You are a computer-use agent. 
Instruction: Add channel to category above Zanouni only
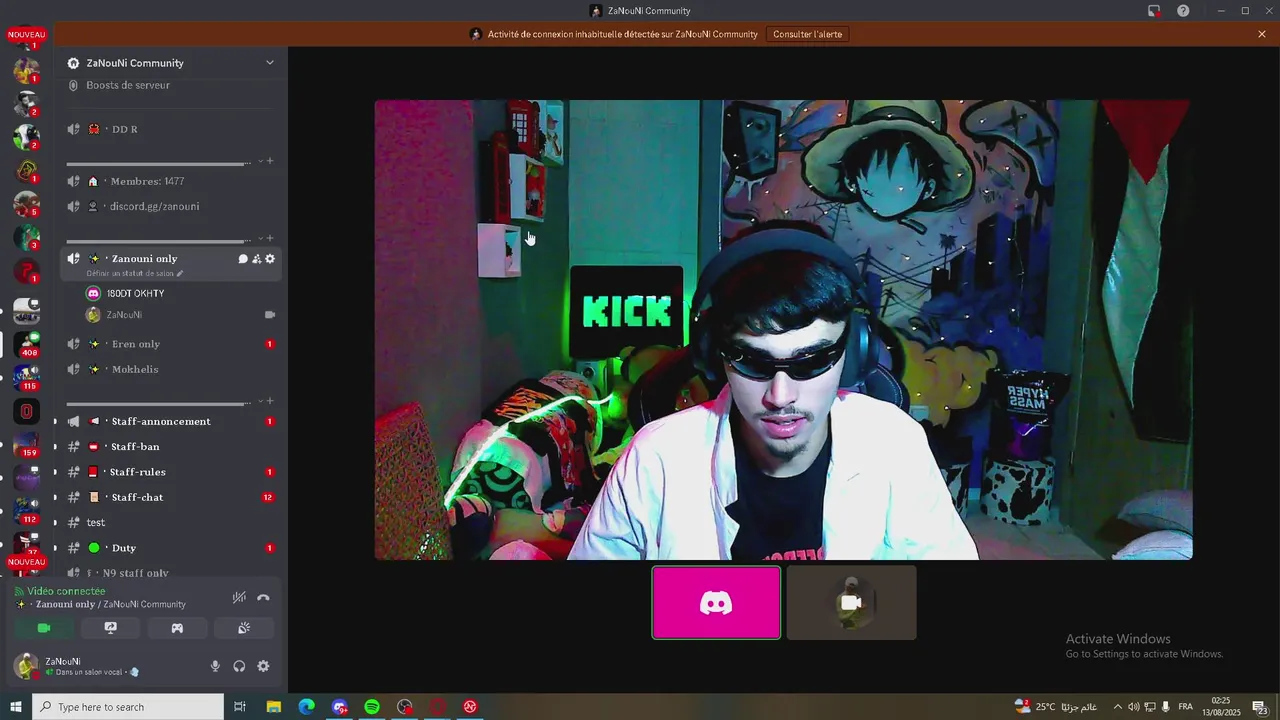click(x=270, y=238)
